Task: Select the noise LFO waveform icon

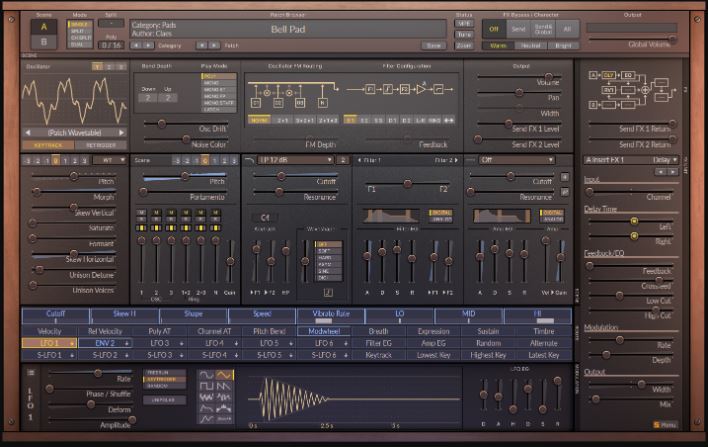Action: 206,397
